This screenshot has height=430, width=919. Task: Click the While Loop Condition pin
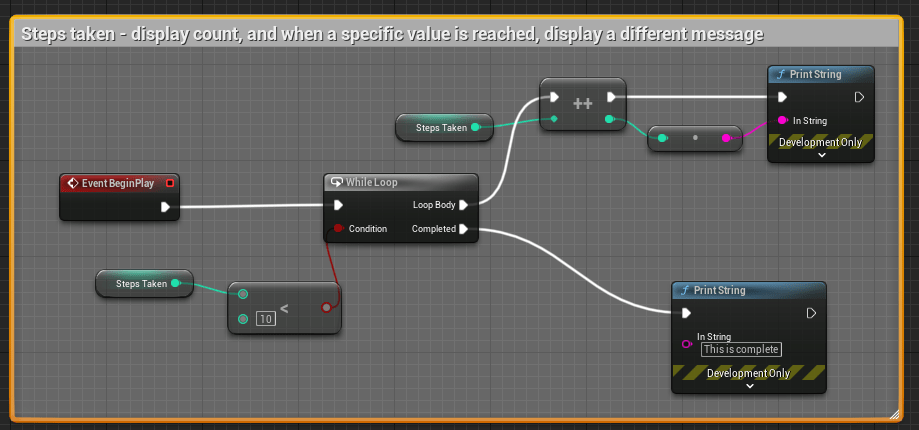(339, 229)
